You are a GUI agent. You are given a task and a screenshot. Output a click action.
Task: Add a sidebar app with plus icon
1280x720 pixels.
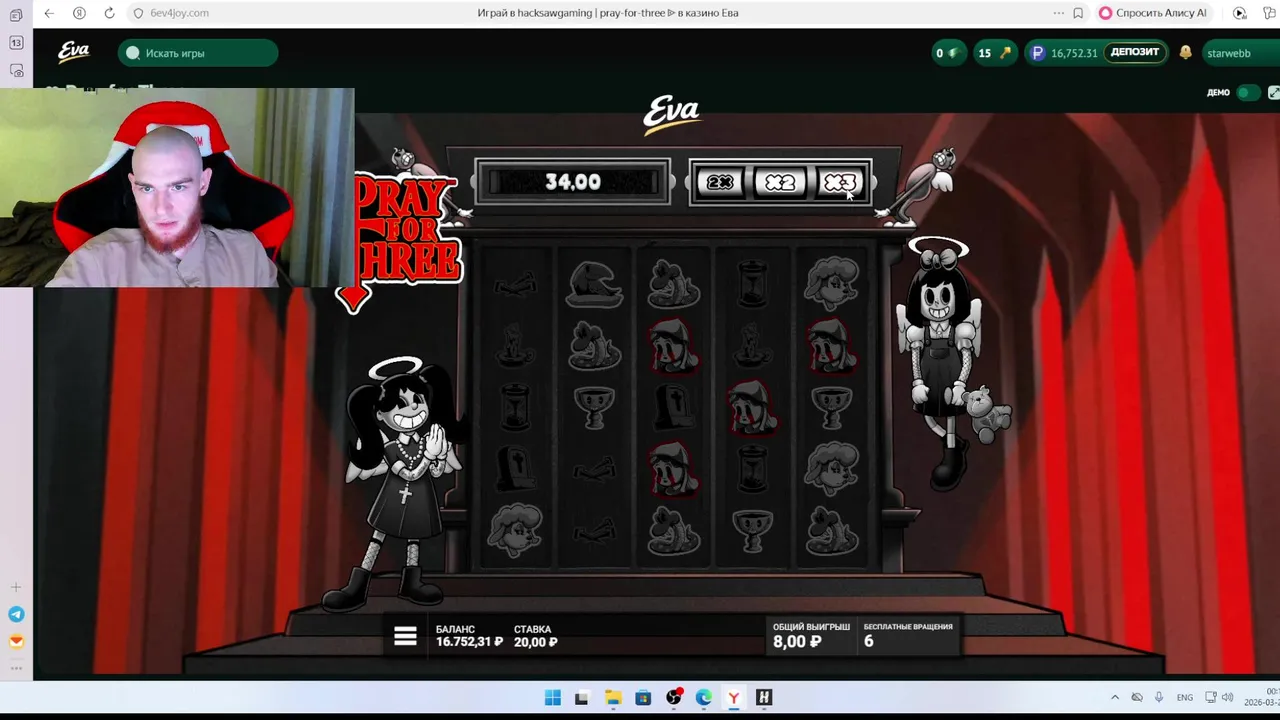16,587
